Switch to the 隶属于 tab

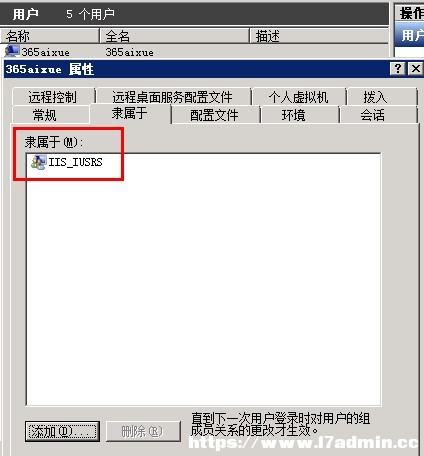click(130, 113)
